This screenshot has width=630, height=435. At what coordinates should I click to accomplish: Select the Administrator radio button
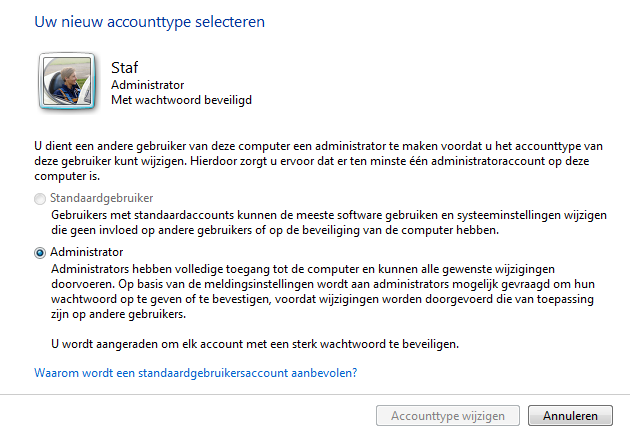click(x=40, y=253)
